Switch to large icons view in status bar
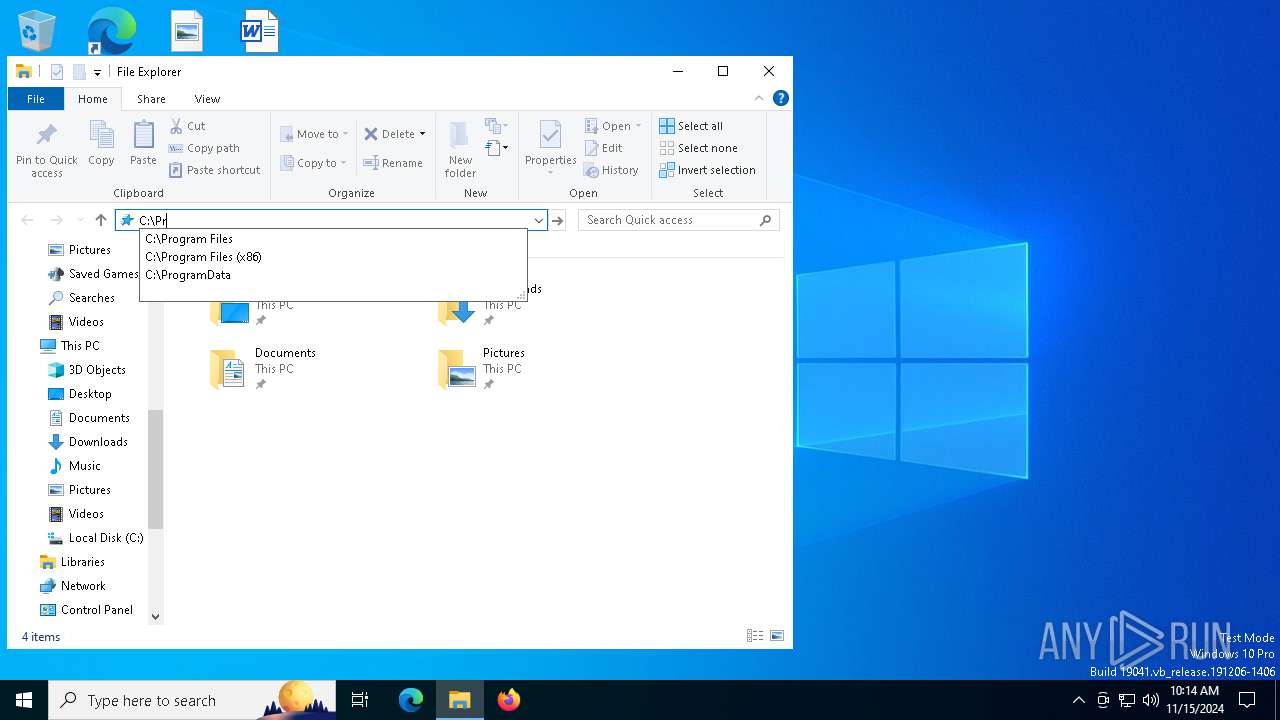The image size is (1280, 720). 777,636
